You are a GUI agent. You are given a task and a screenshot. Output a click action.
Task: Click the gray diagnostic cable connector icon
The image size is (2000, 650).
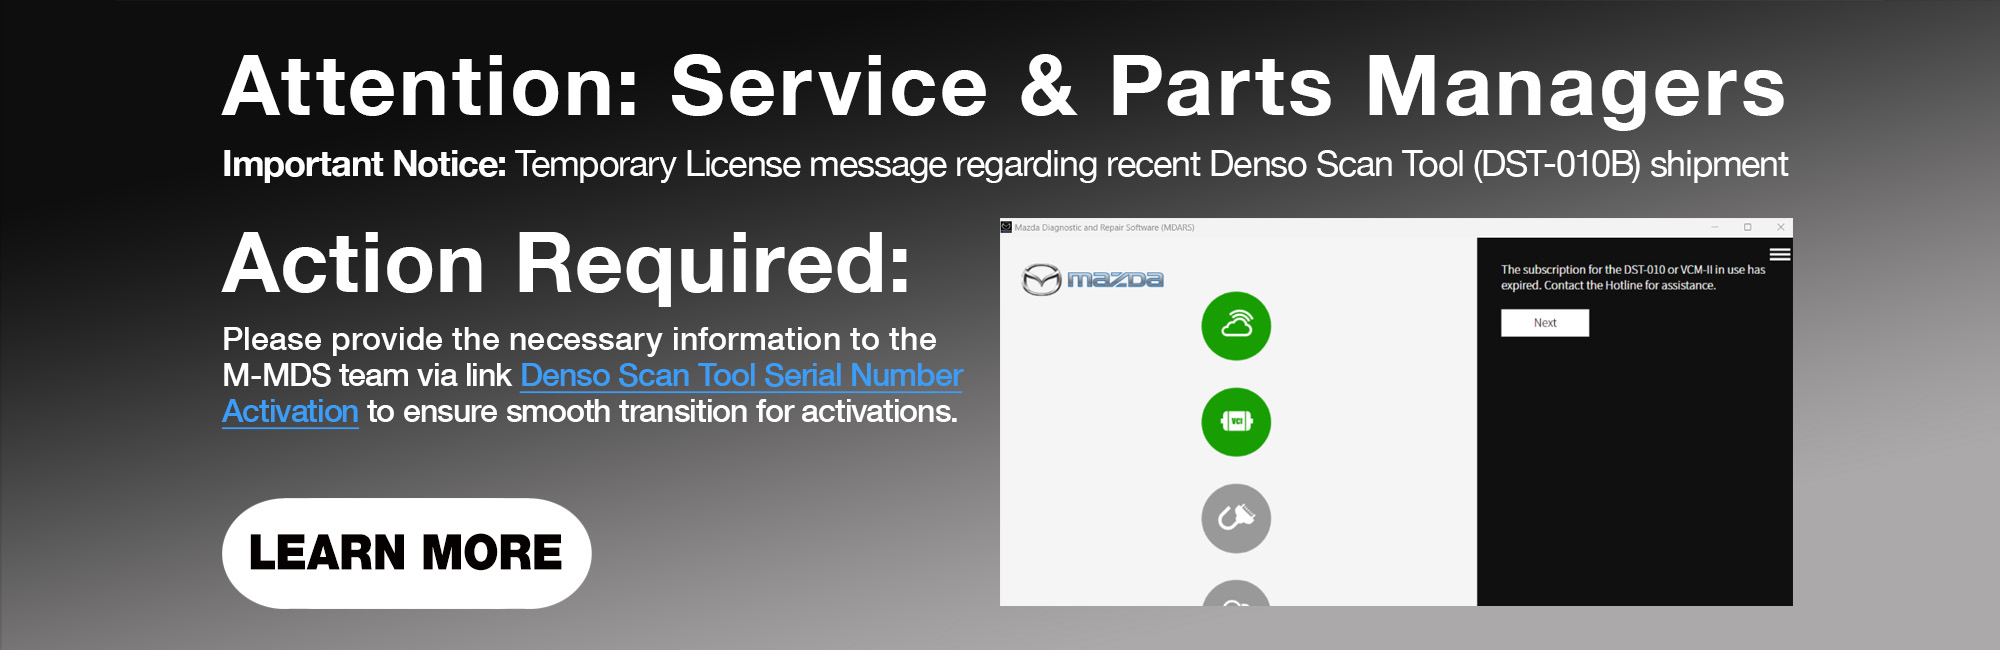point(1236,518)
